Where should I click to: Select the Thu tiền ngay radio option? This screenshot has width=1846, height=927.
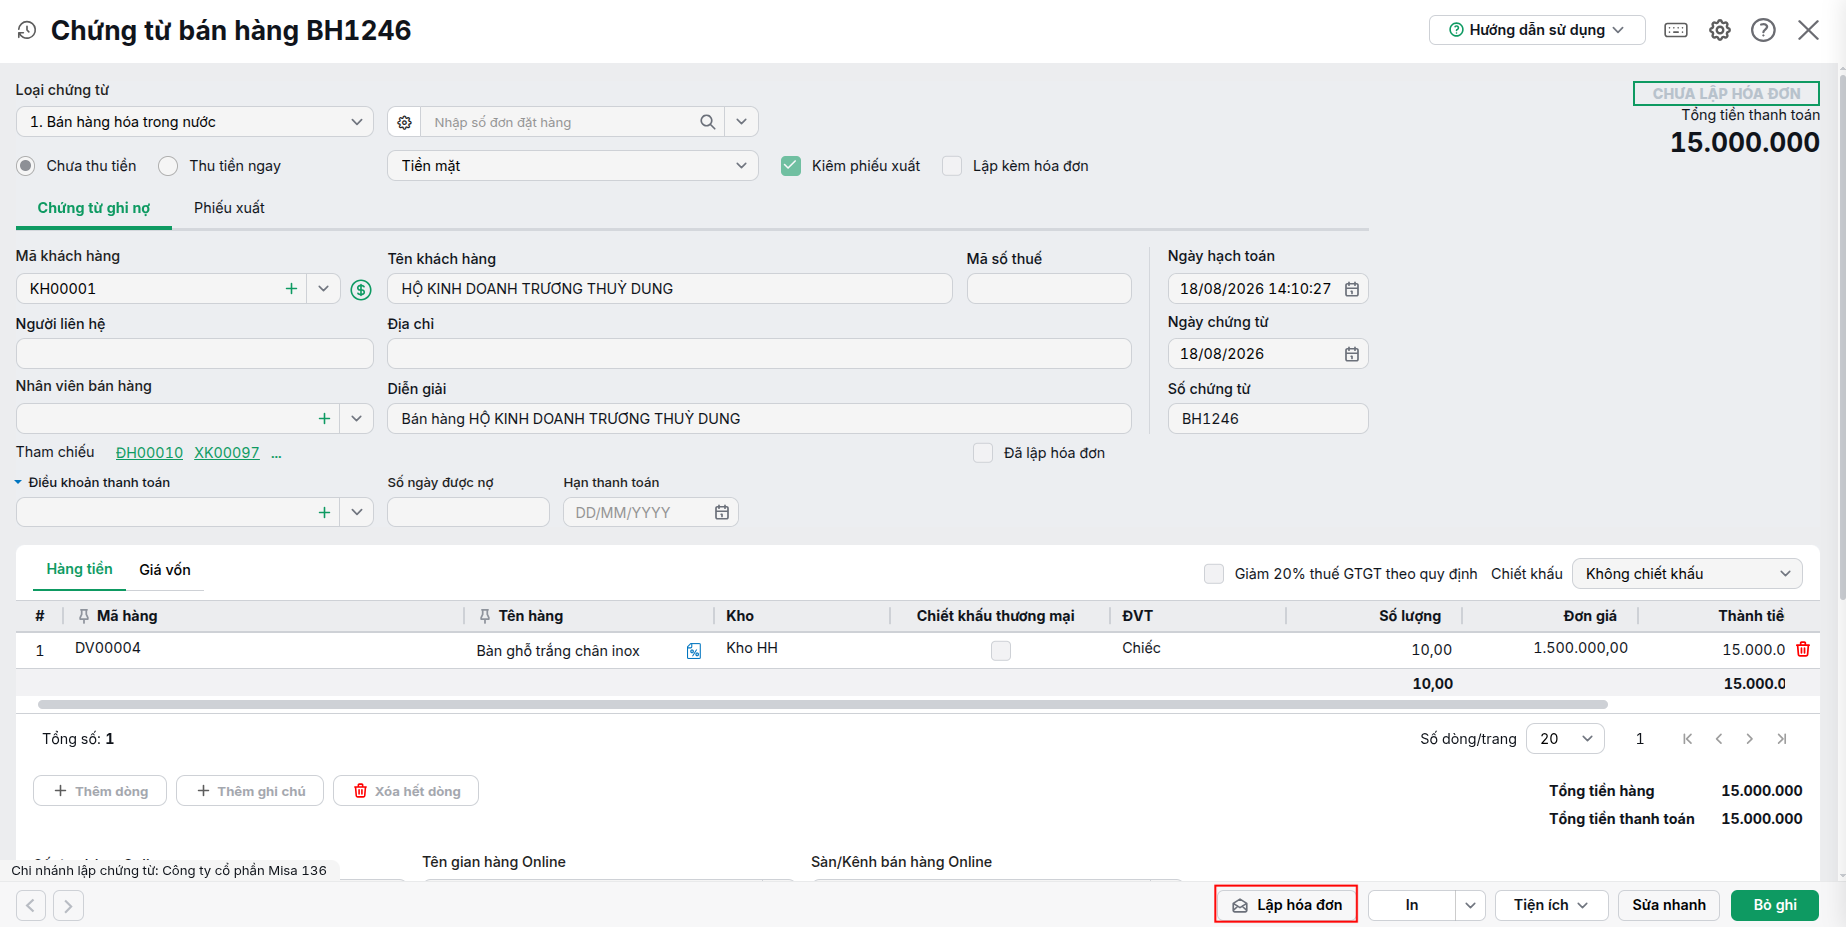pyautogui.click(x=168, y=166)
